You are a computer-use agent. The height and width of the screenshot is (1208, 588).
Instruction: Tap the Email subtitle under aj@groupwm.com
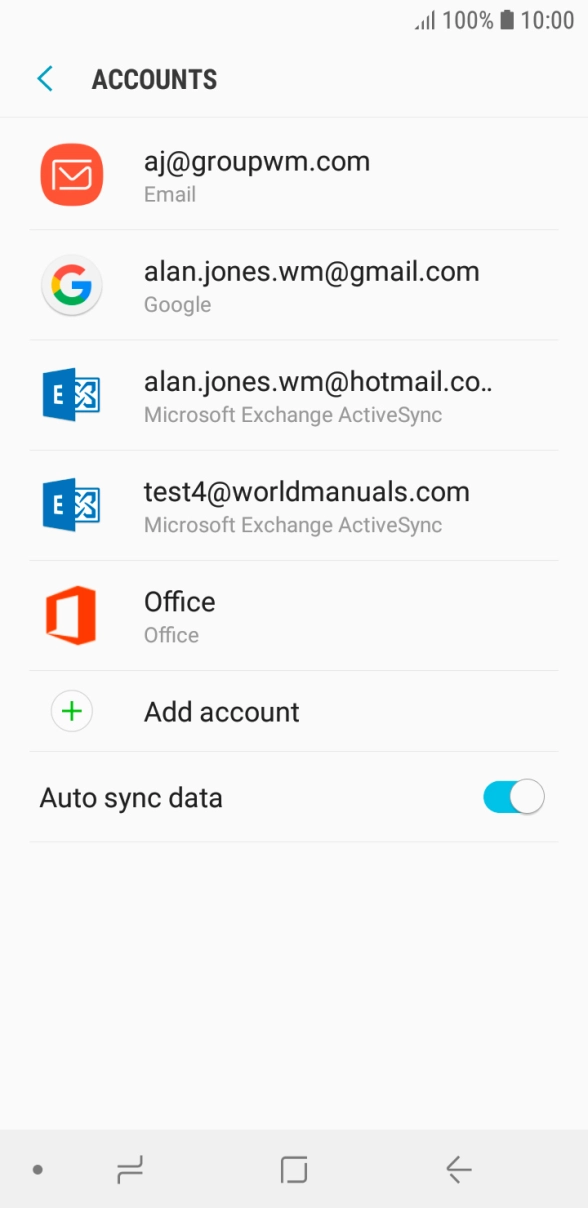pos(170,194)
